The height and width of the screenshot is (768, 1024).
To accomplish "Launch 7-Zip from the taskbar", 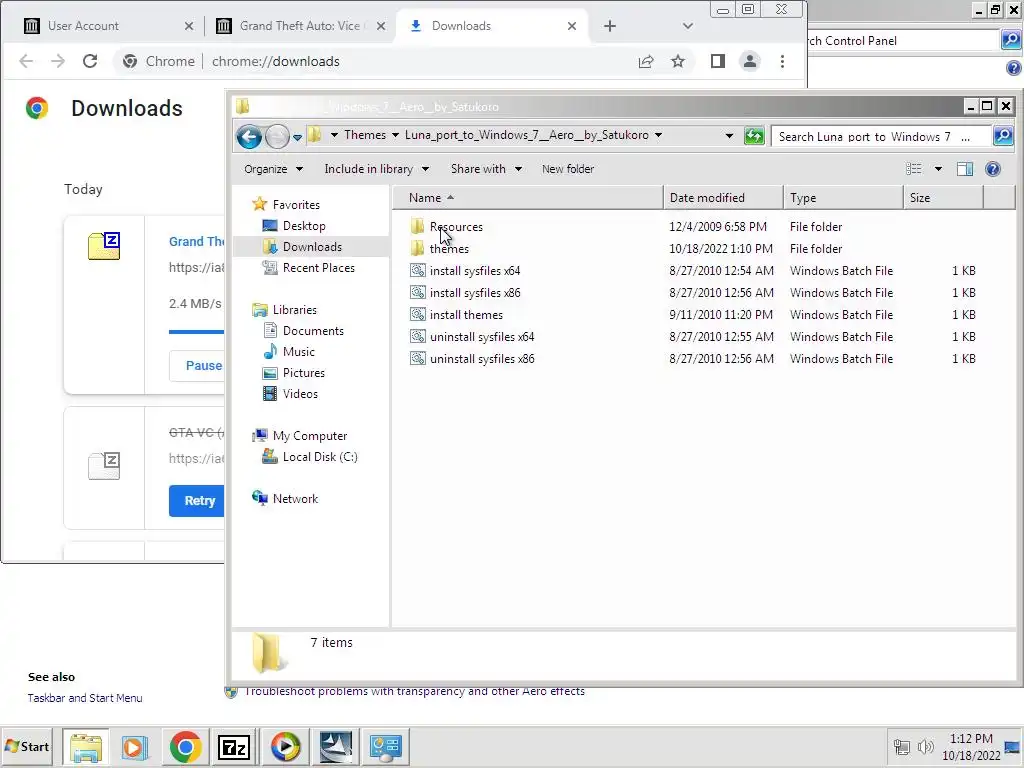I will [x=234, y=746].
